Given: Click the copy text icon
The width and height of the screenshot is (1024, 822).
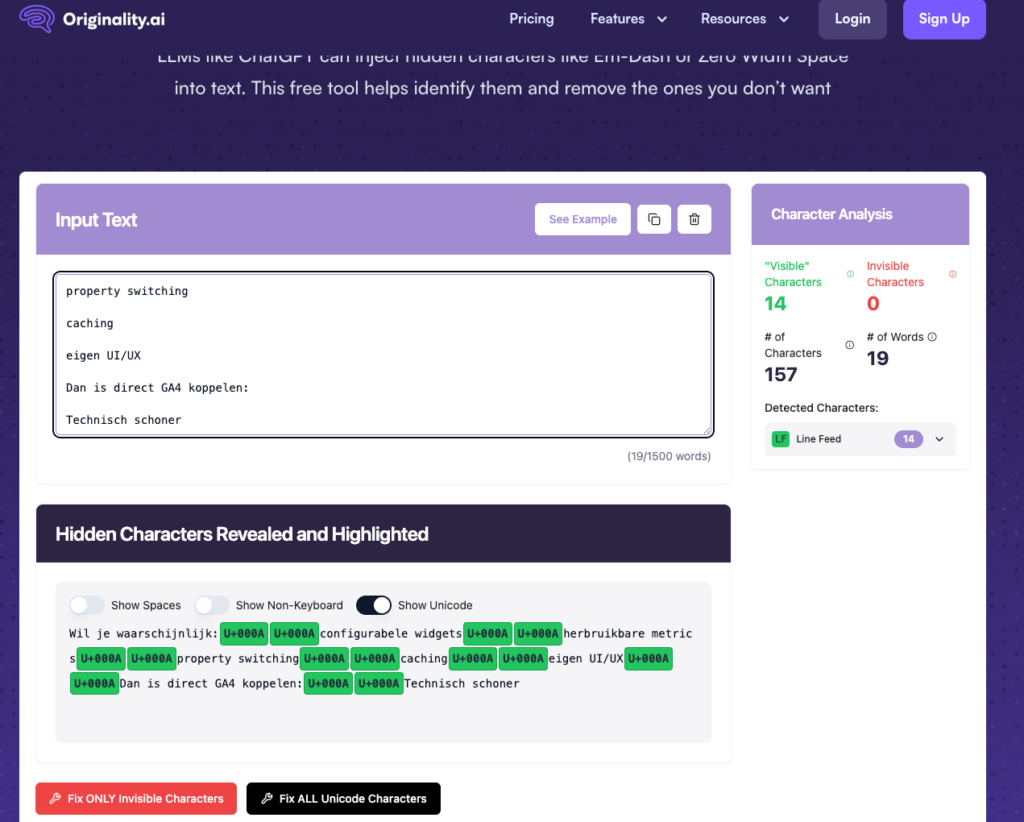Looking at the screenshot, I should (654, 219).
